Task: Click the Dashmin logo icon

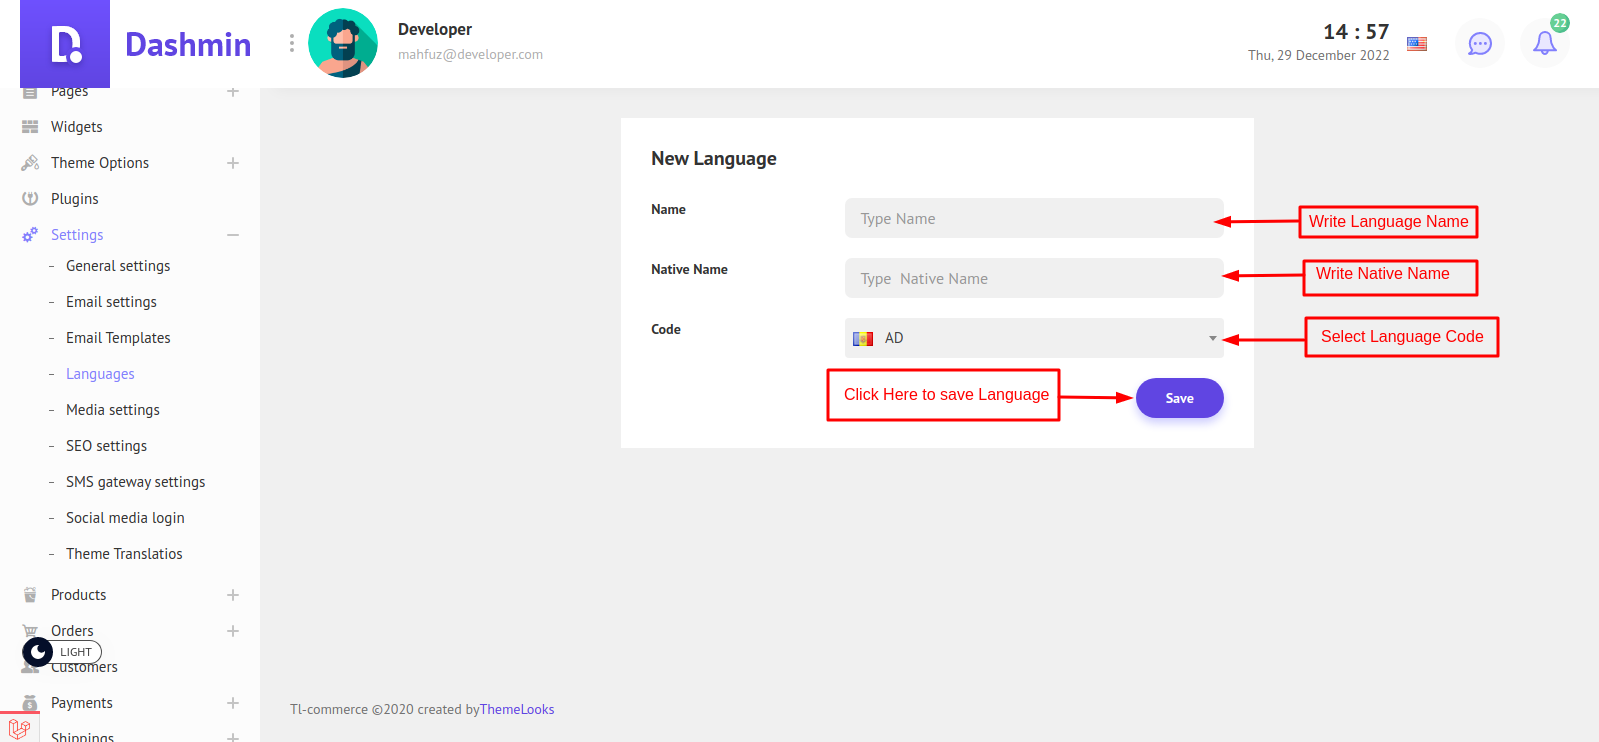Action: 65,44
